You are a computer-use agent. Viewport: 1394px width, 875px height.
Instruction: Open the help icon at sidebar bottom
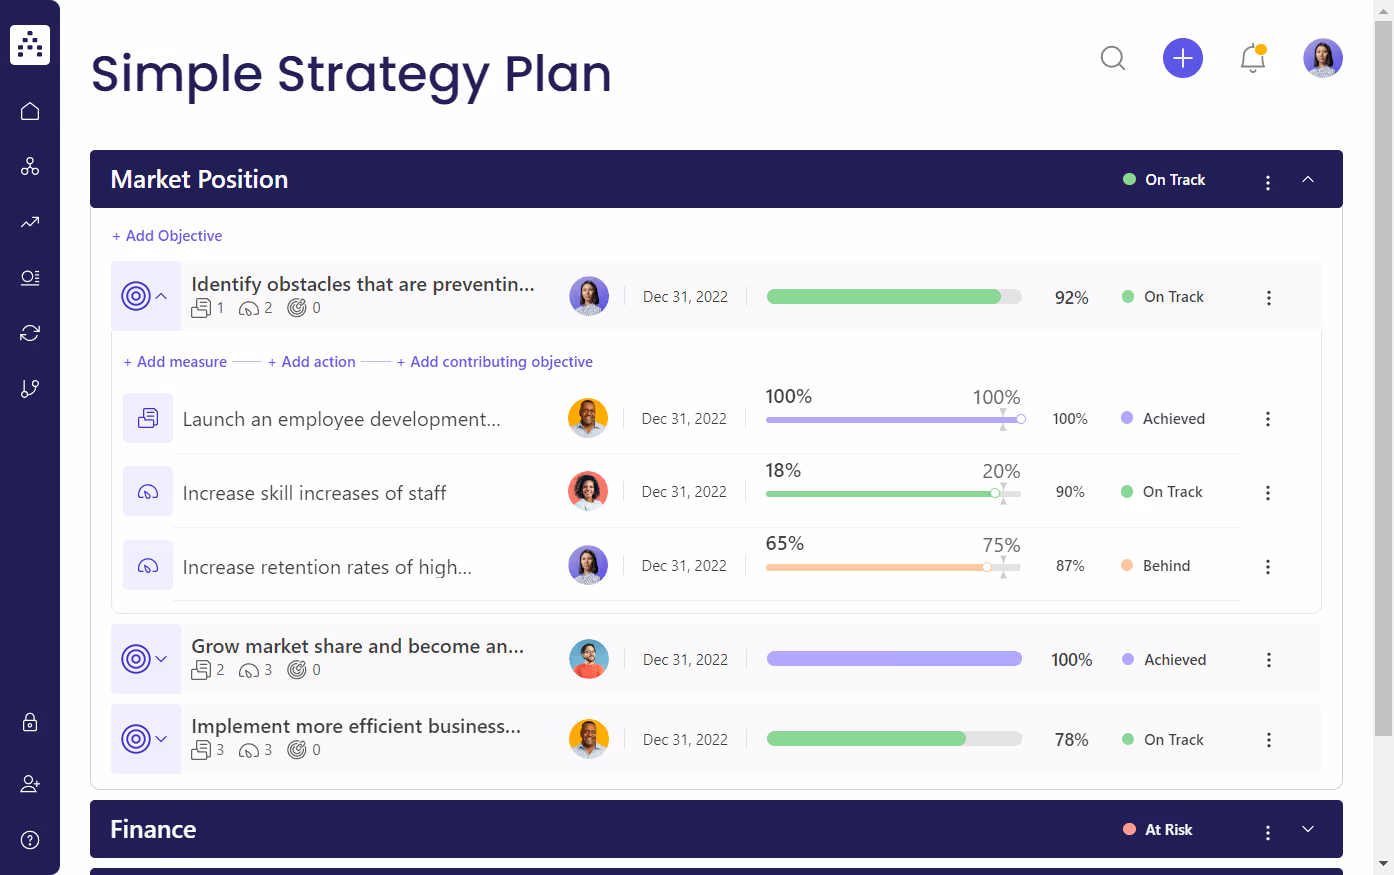[29, 839]
